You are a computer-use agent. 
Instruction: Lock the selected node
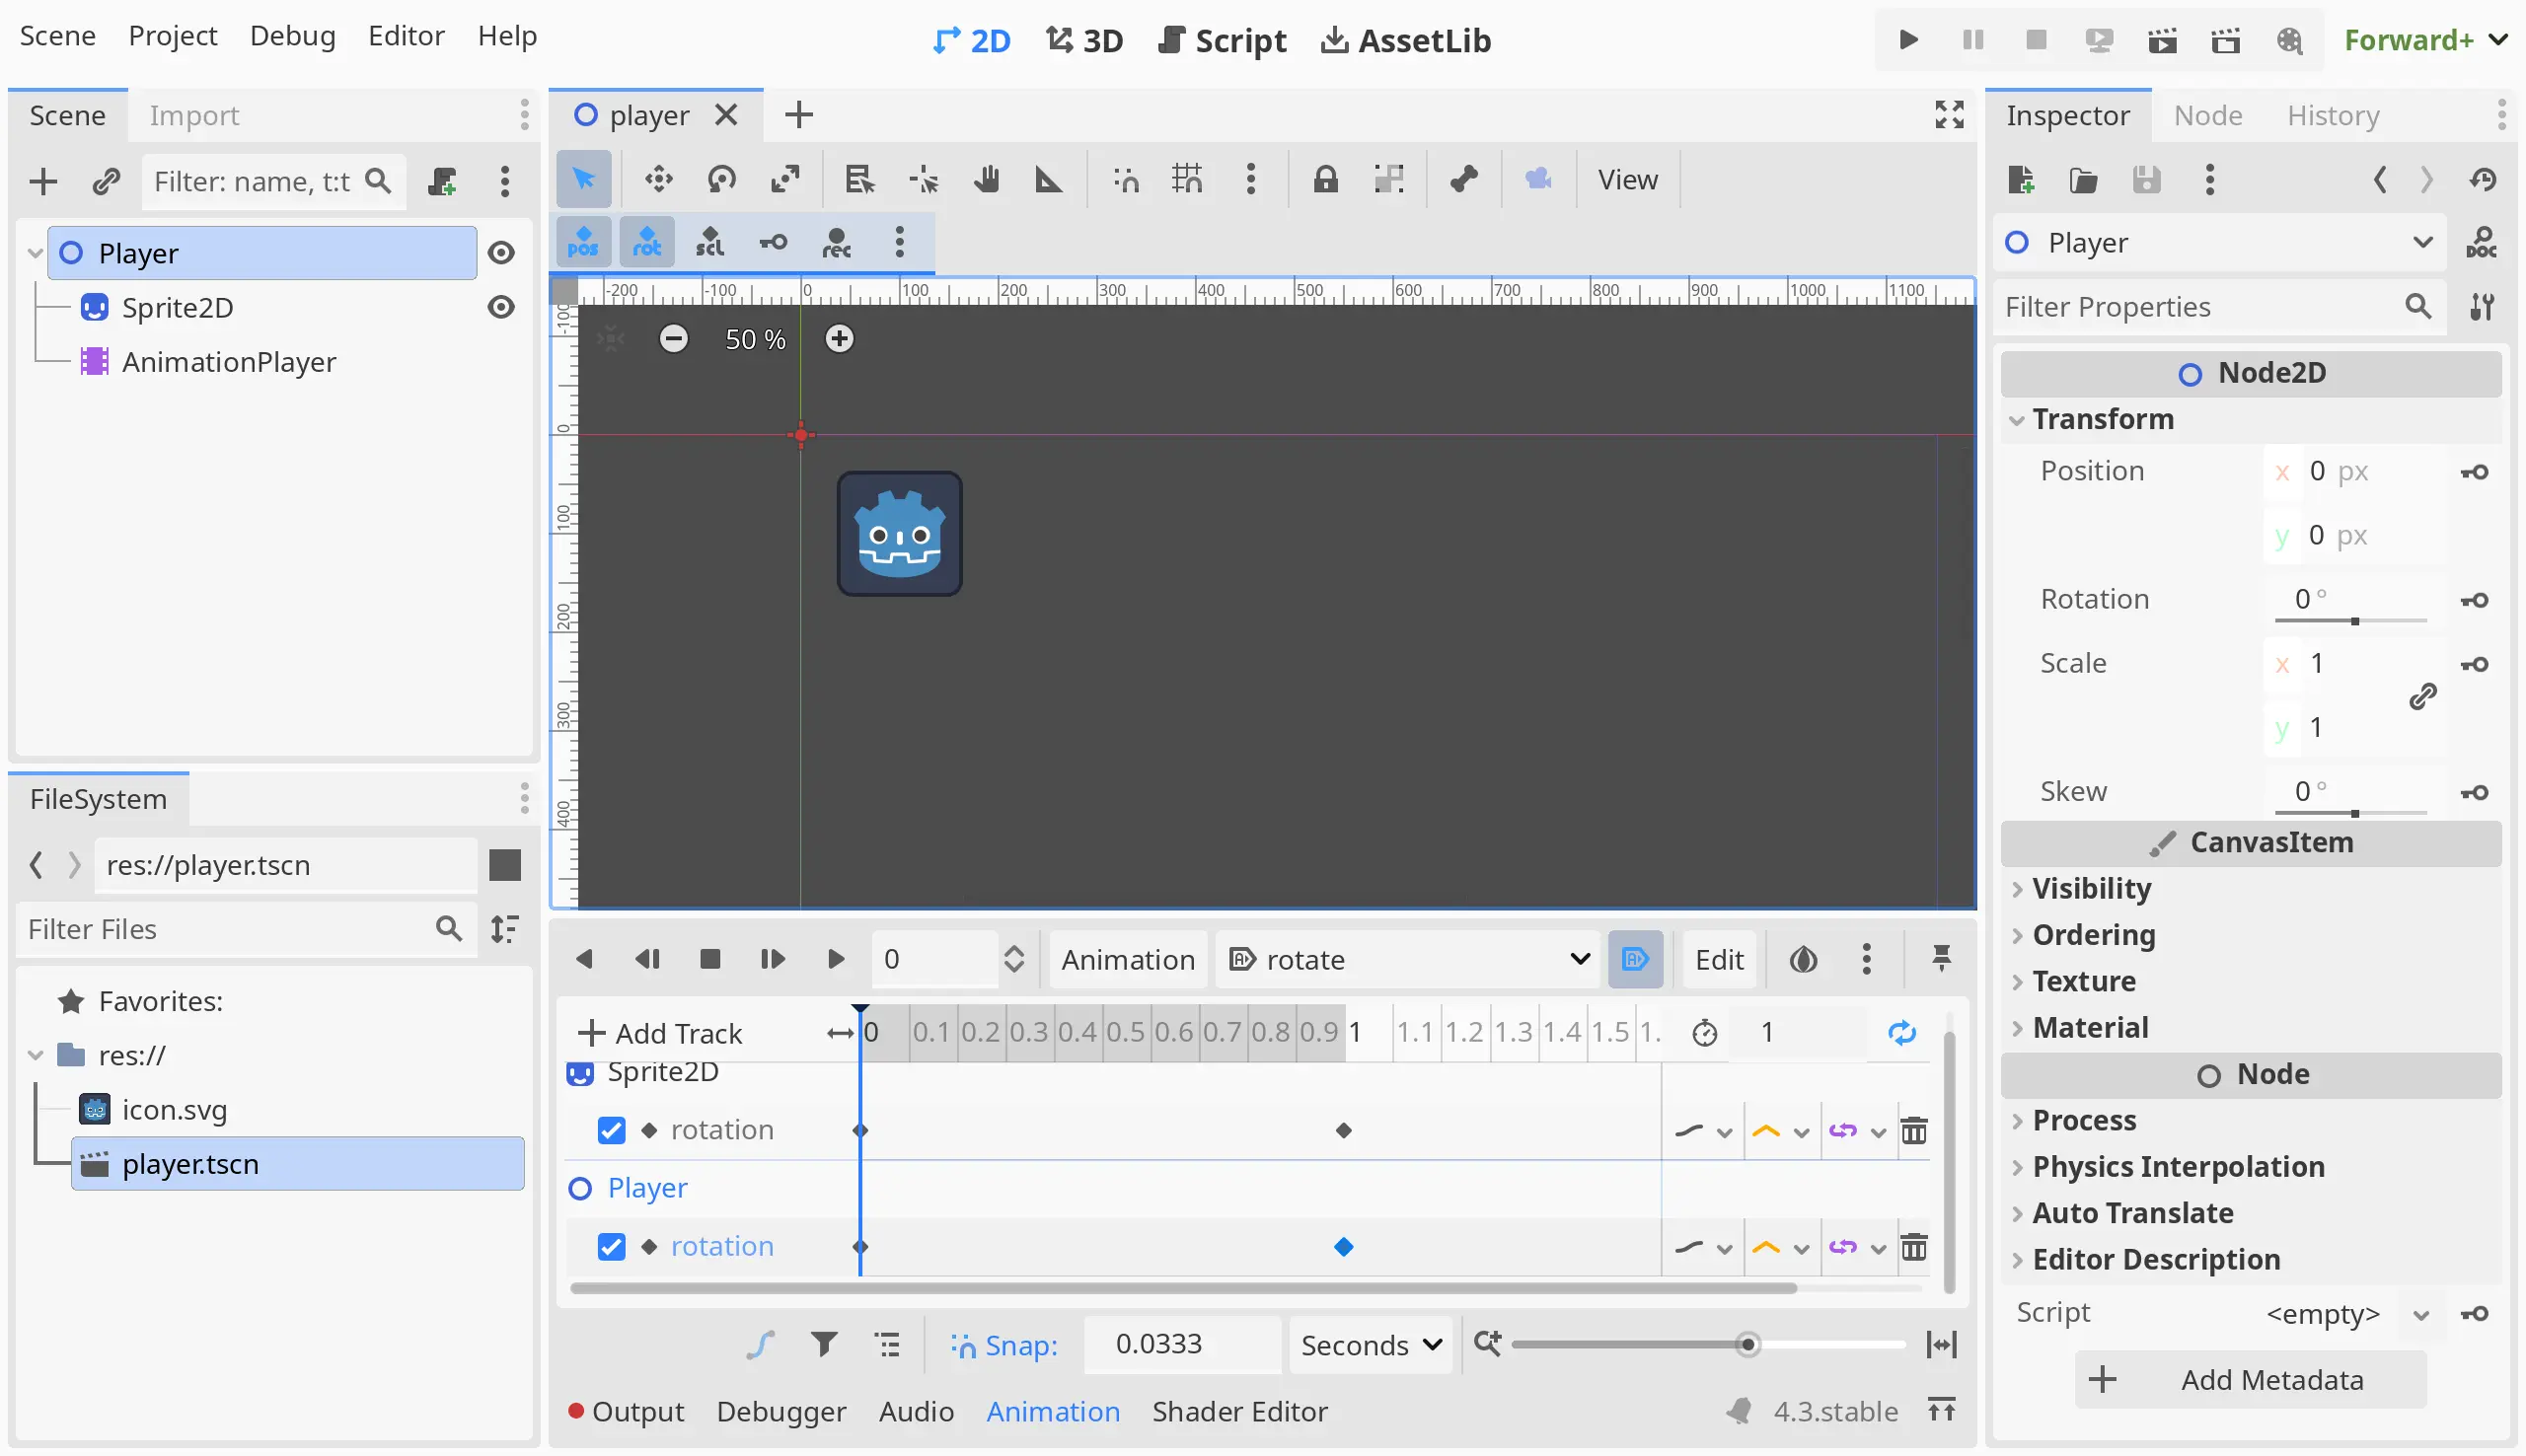[x=1326, y=180]
